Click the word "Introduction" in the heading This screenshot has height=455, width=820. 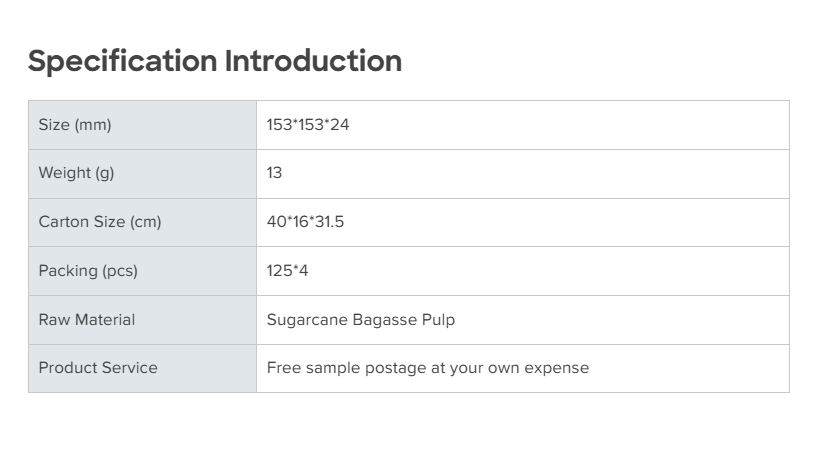pyautogui.click(x=313, y=61)
